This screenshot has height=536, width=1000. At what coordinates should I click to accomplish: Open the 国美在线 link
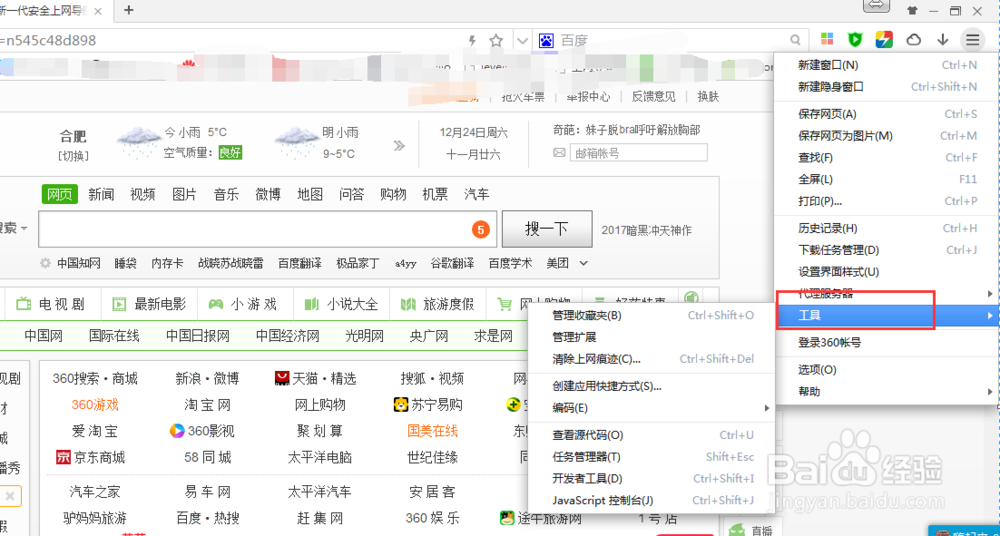pos(432,431)
